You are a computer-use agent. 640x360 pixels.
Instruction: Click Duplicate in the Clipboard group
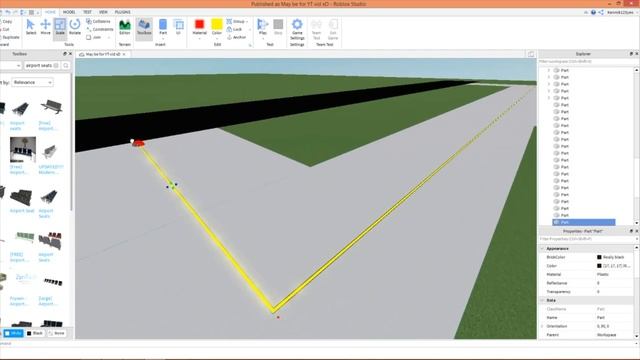[10, 37]
